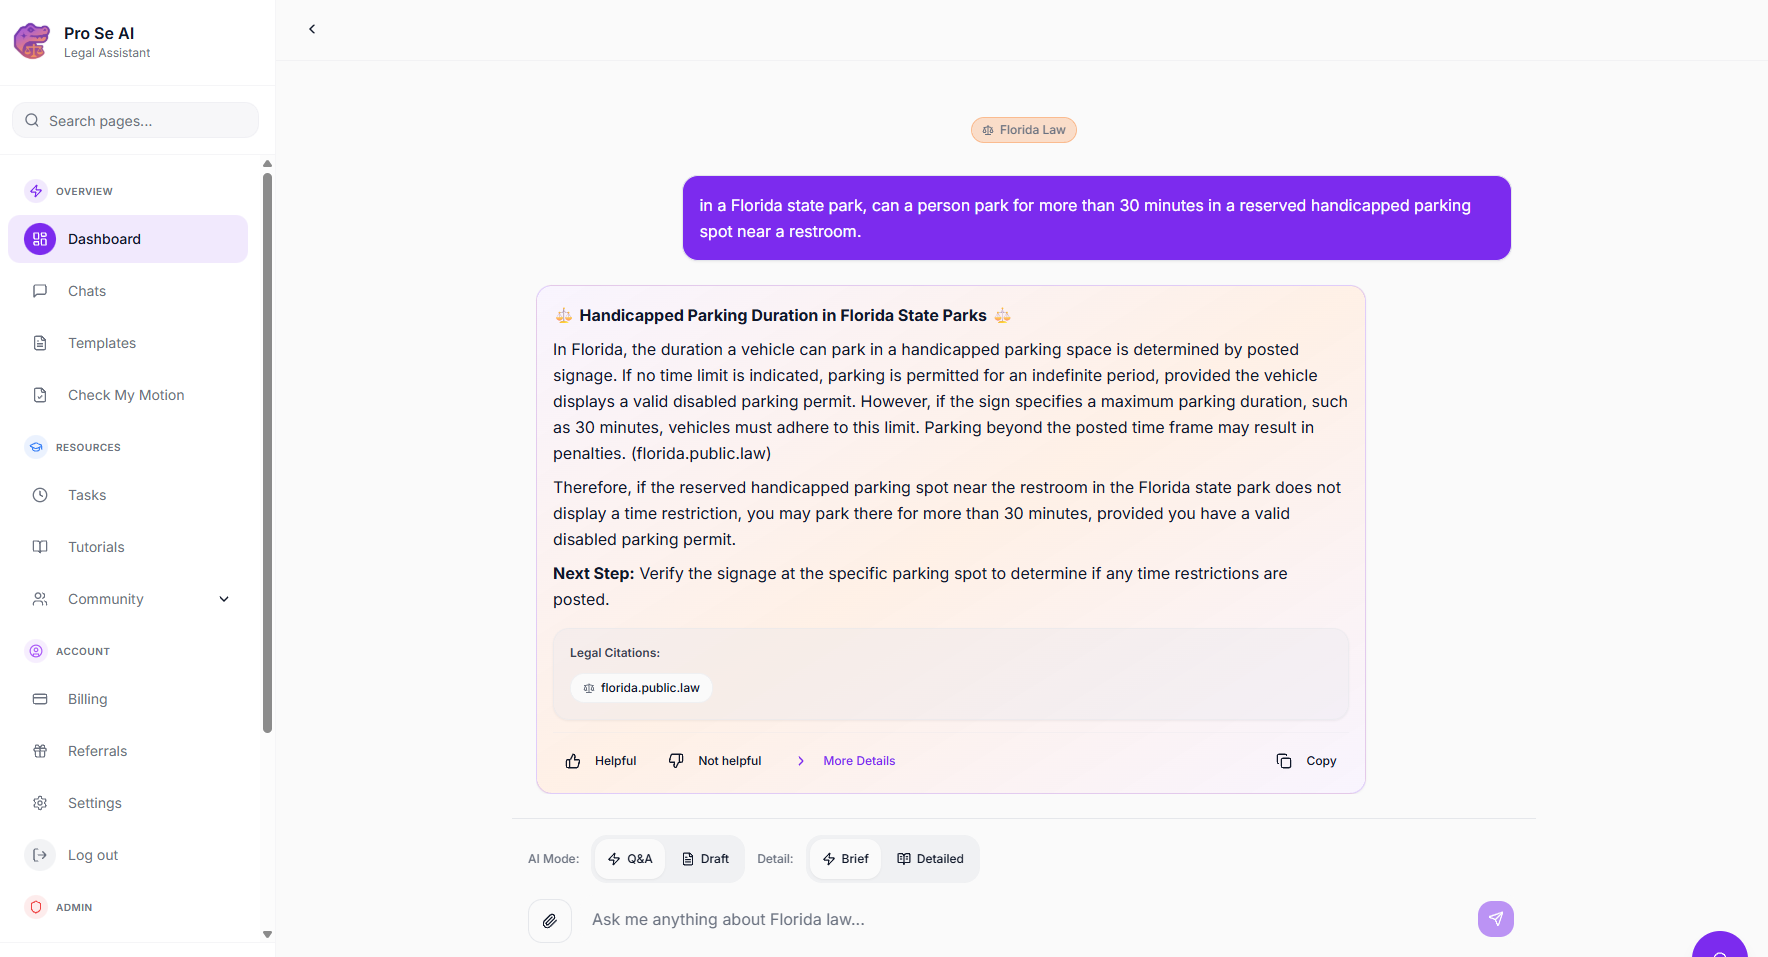Enable Detailed response mode
The width and height of the screenshot is (1768, 957).
930,858
